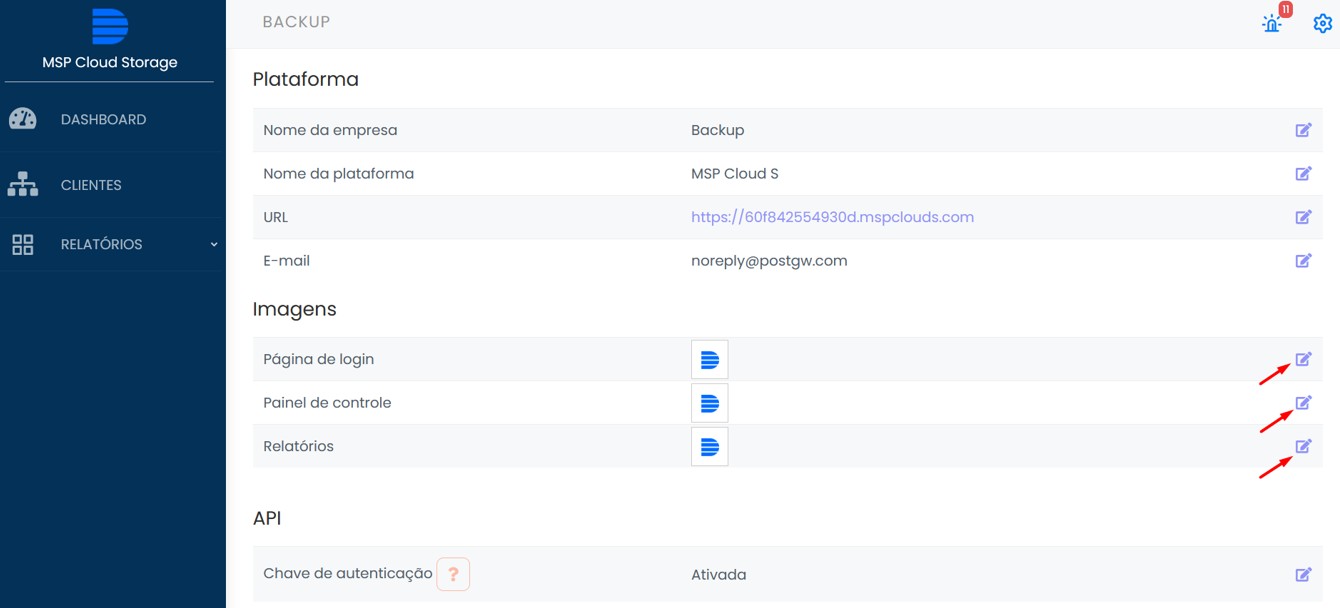The height and width of the screenshot is (608, 1340).
Task: Select the 'MSP Cloud S' platform name value
Action: tap(735, 174)
